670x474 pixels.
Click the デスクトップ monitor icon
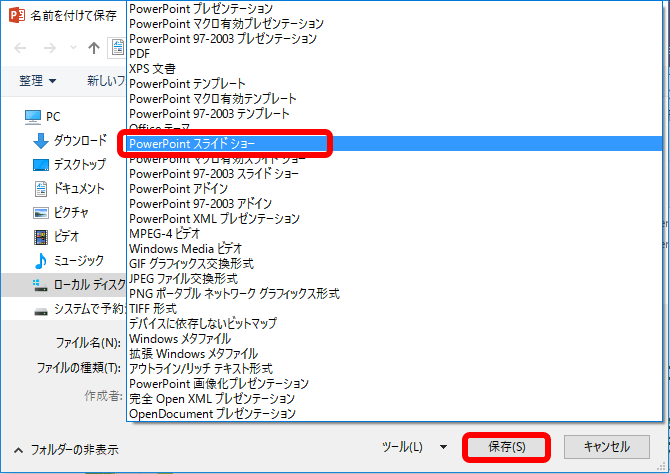click(41, 165)
